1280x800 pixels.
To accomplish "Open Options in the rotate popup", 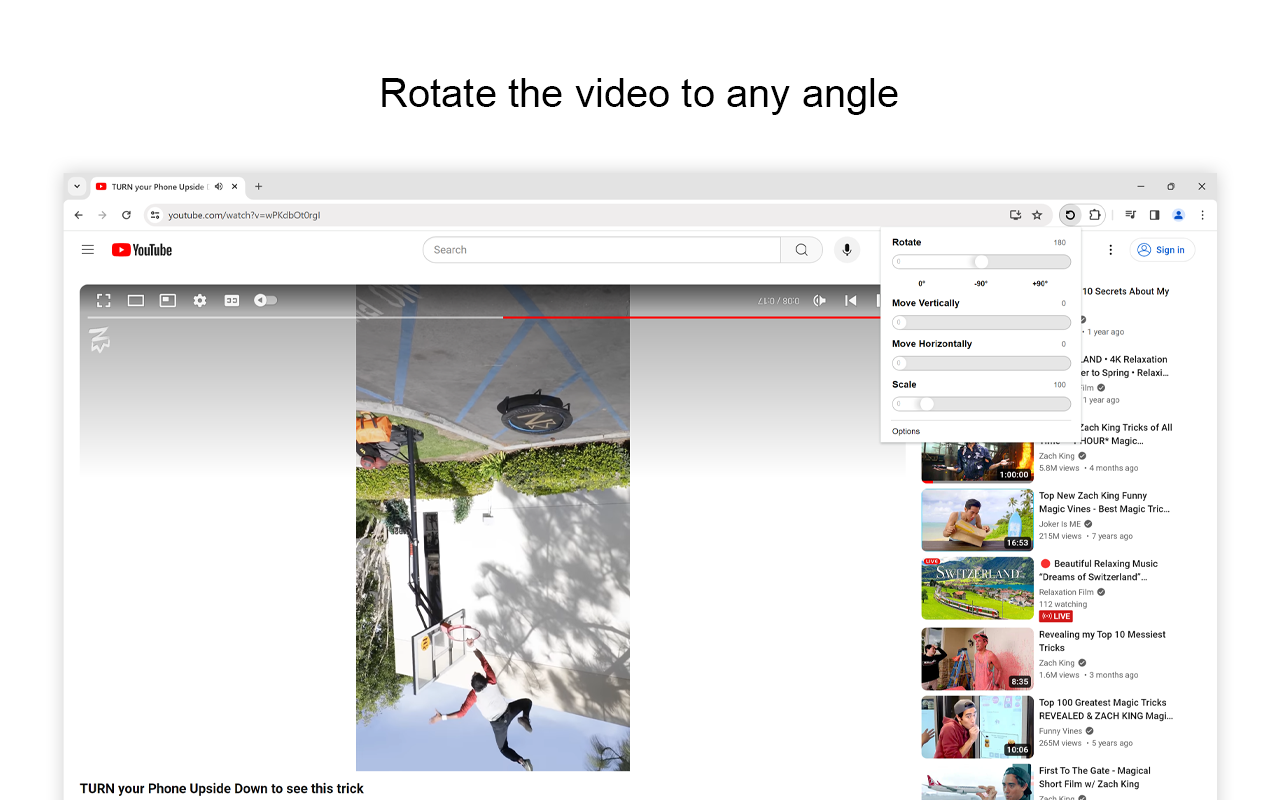I will 905,431.
